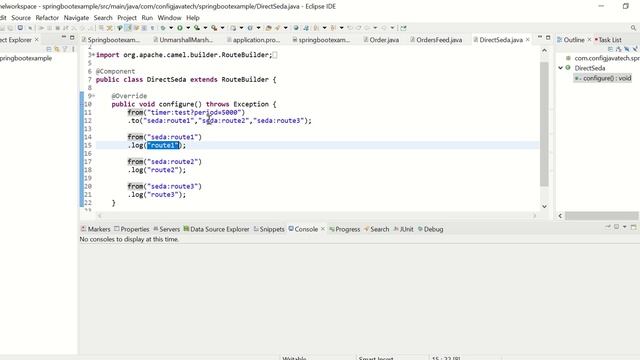
Task: Open the Source menu
Action: pyautogui.click(x=21, y=18)
